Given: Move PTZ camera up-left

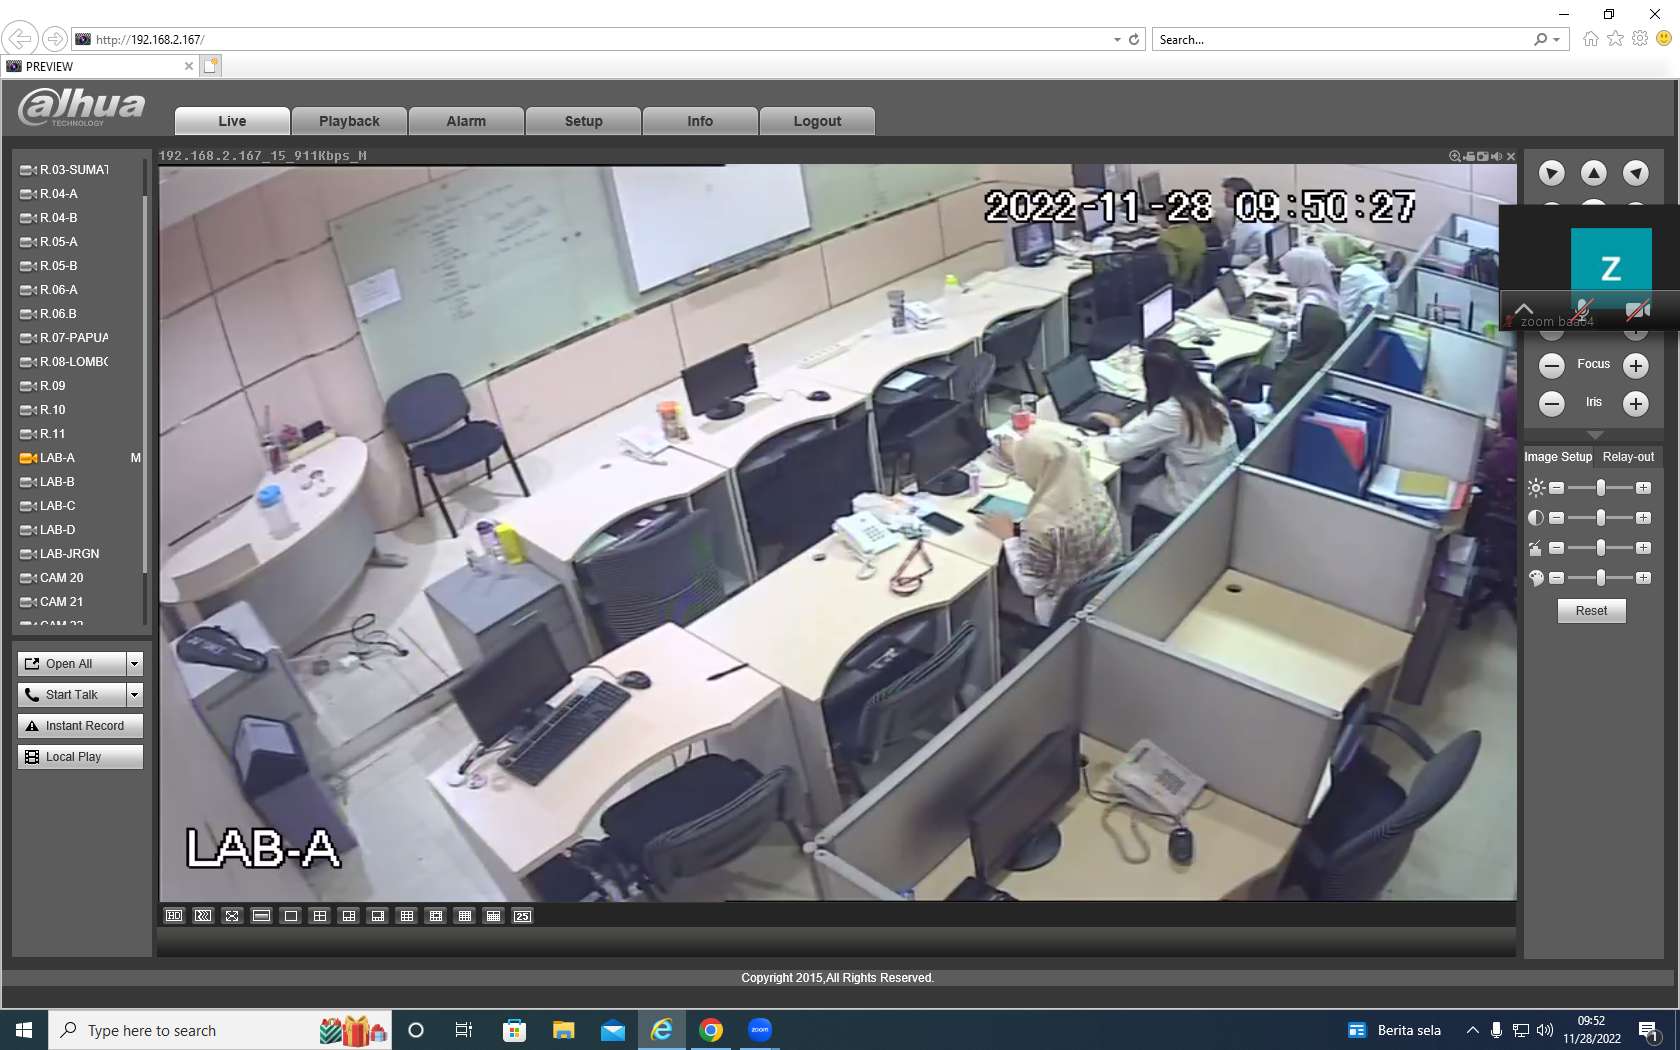Looking at the screenshot, I should (1552, 173).
